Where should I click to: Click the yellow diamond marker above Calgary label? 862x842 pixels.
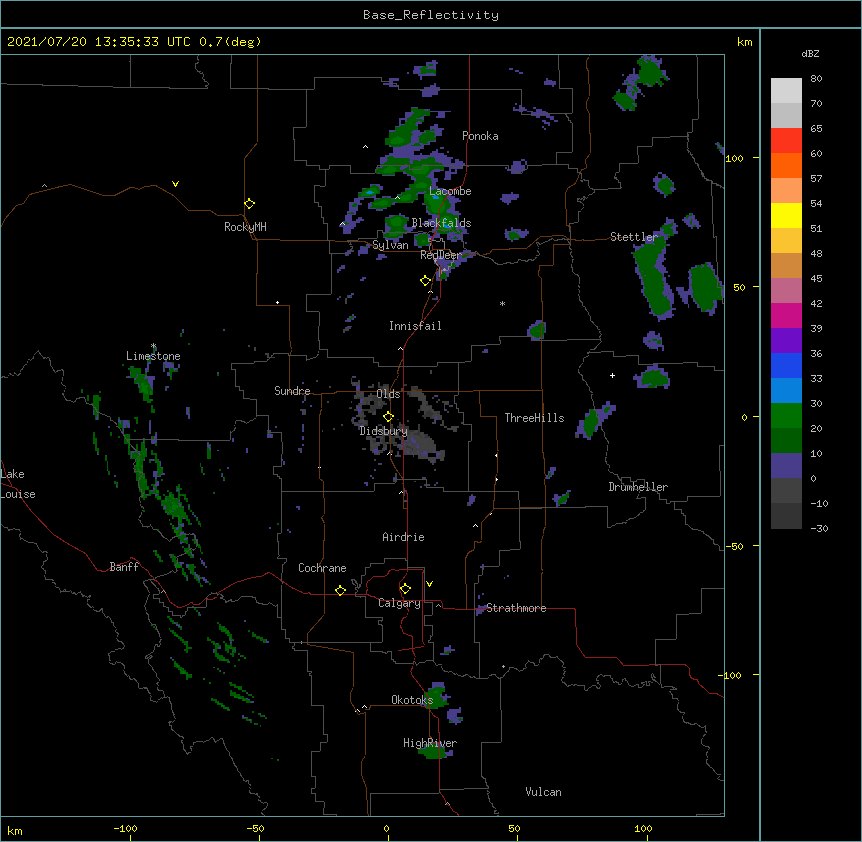tap(405, 589)
